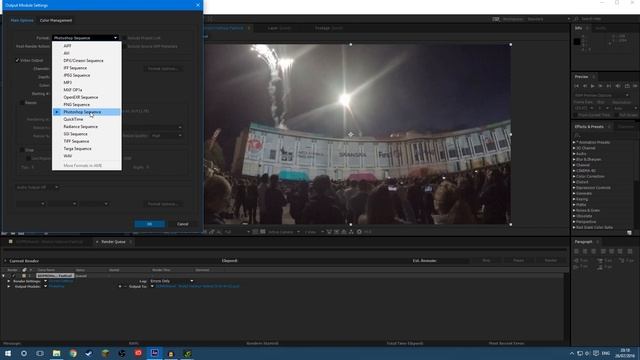
Task: Choose QuickTime format
Action: pos(87,119)
